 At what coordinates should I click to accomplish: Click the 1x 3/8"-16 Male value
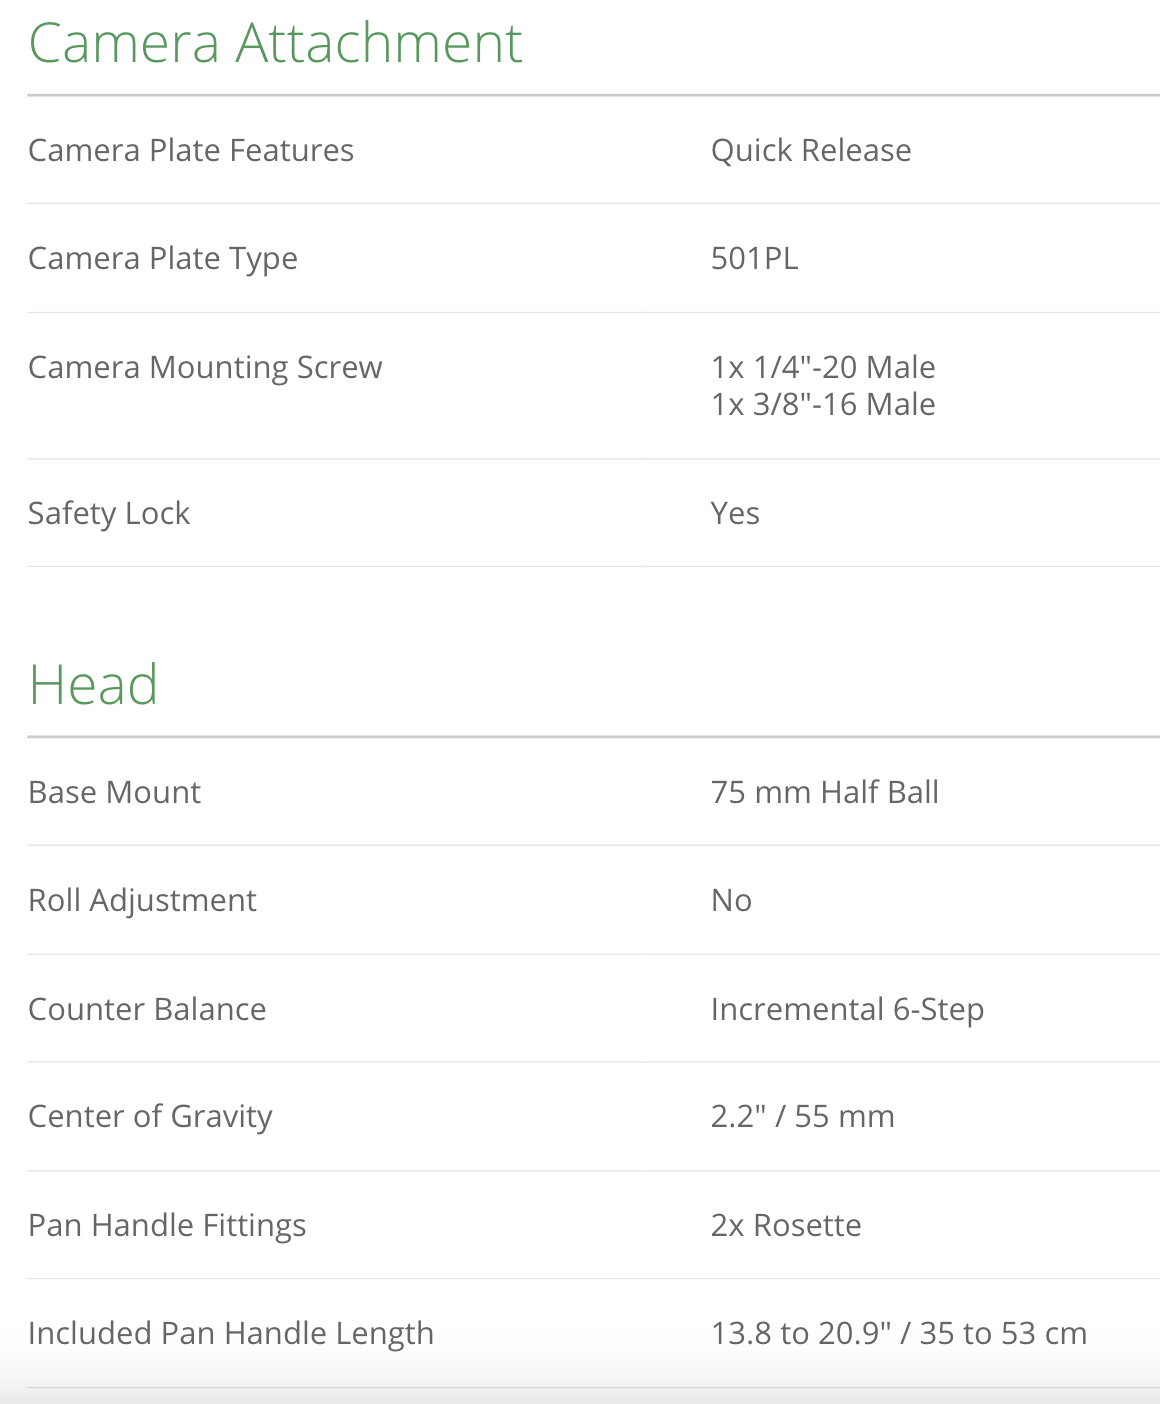pyautogui.click(x=823, y=404)
